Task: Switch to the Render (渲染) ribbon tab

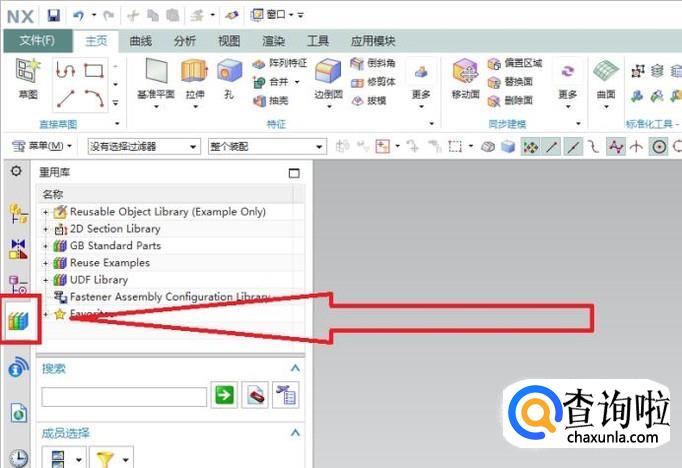Action: point(274,41)
